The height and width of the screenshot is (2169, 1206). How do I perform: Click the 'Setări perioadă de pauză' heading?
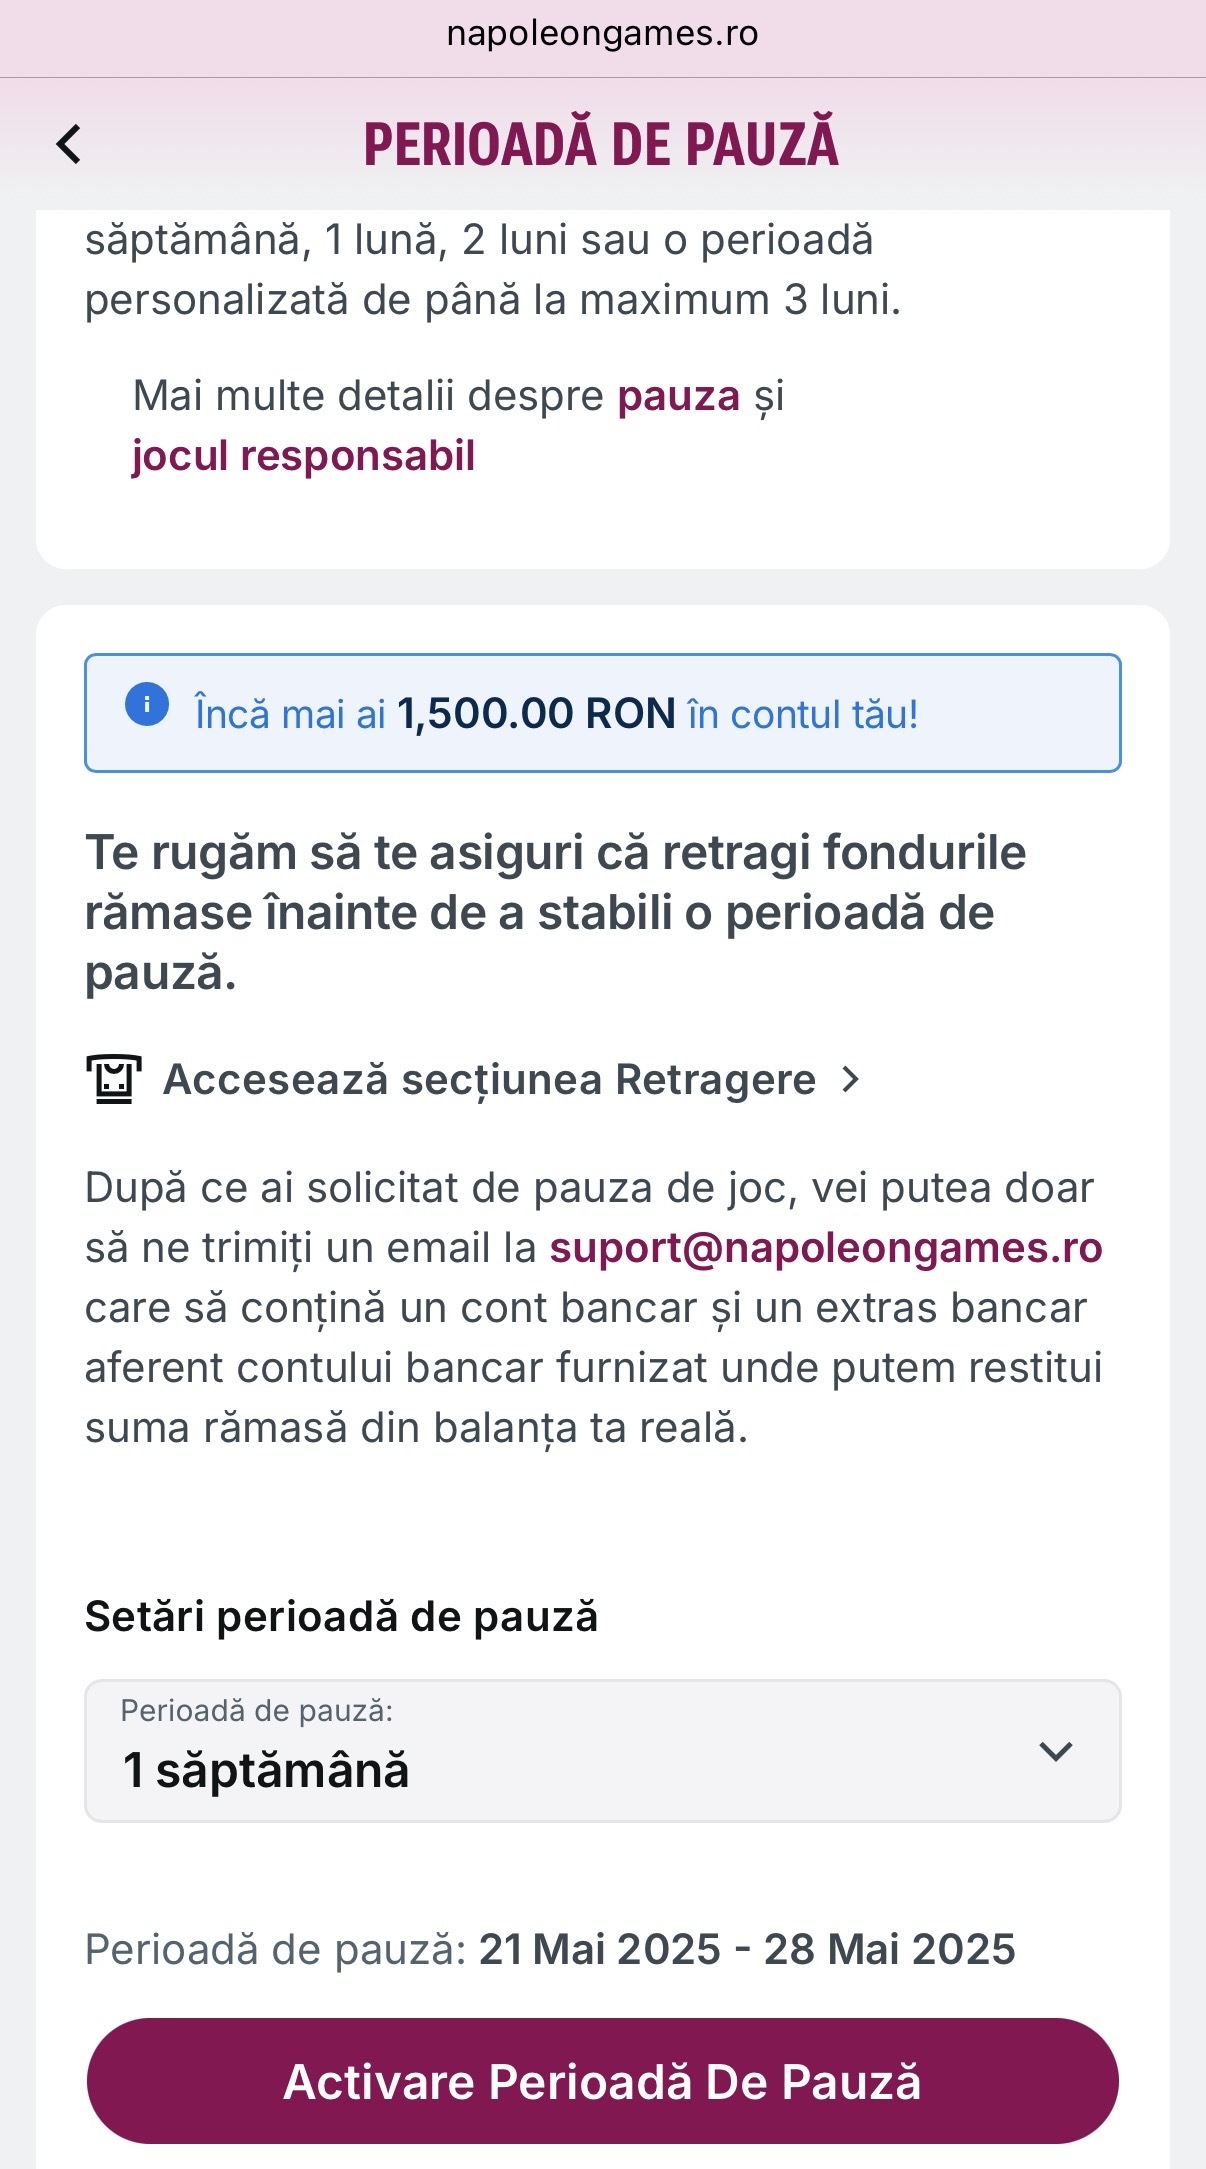(342, 1616)
